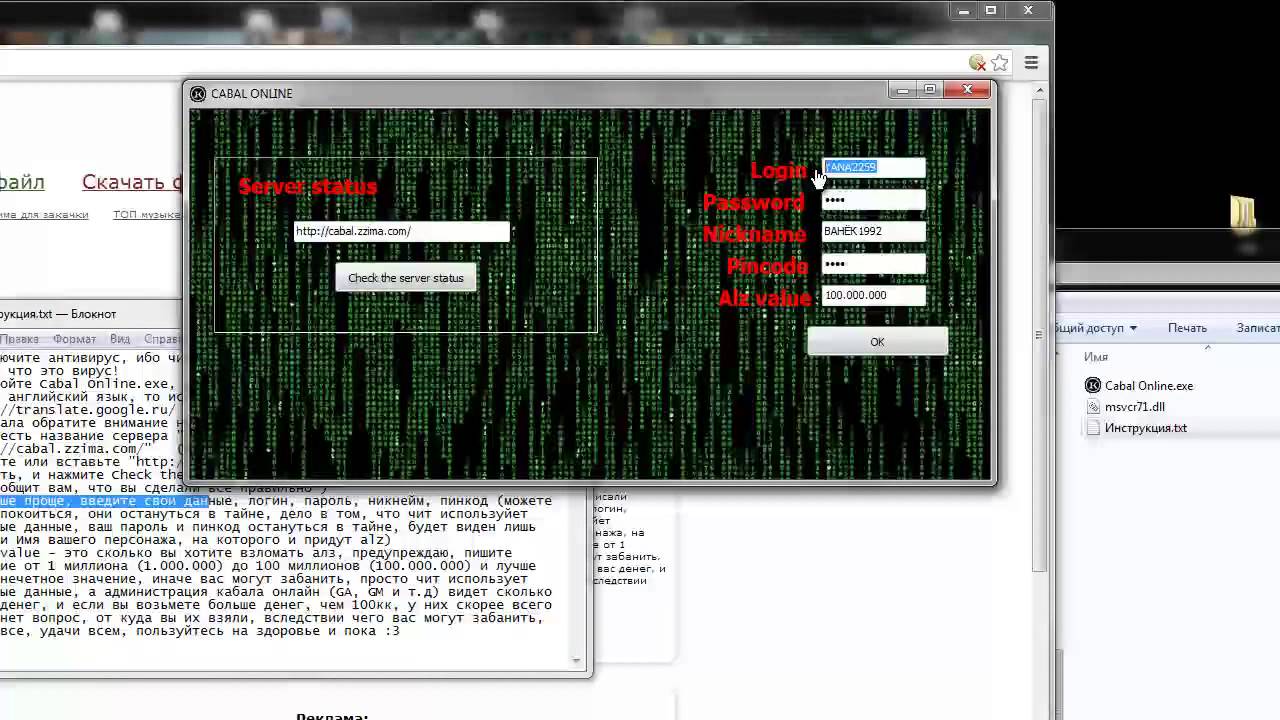Close the CABAL ONLINE window
Screen dimensions: 1280x720
967,90
